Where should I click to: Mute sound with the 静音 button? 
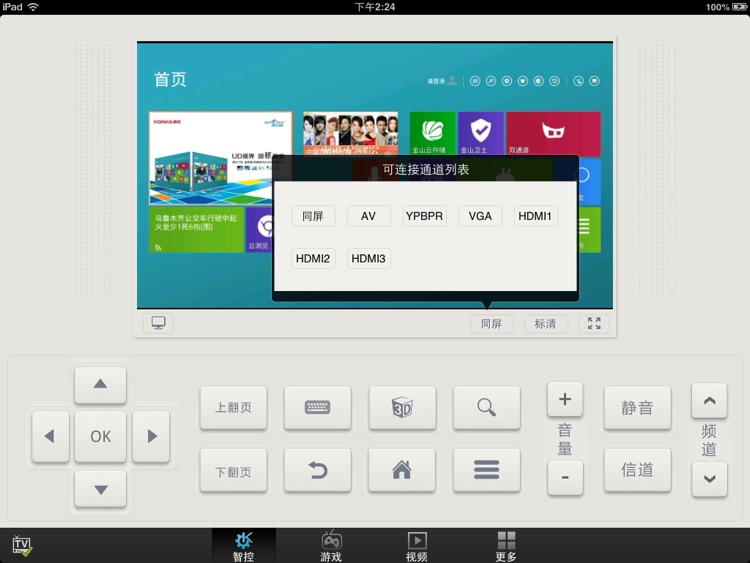637,408
